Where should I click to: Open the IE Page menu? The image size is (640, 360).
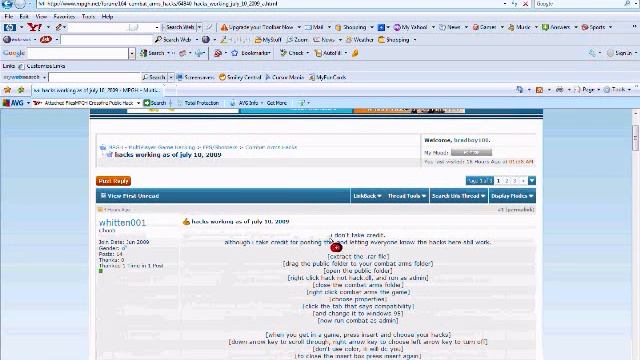(x=586, y=89)
